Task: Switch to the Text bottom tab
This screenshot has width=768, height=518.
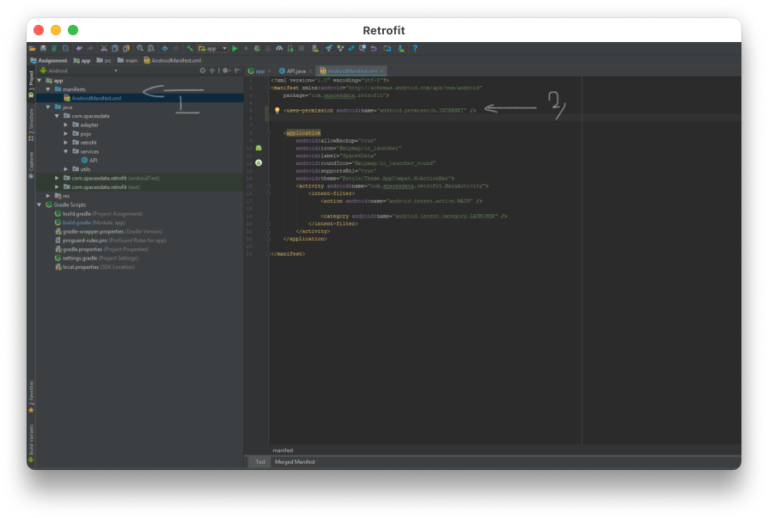Action: point(260,462)
